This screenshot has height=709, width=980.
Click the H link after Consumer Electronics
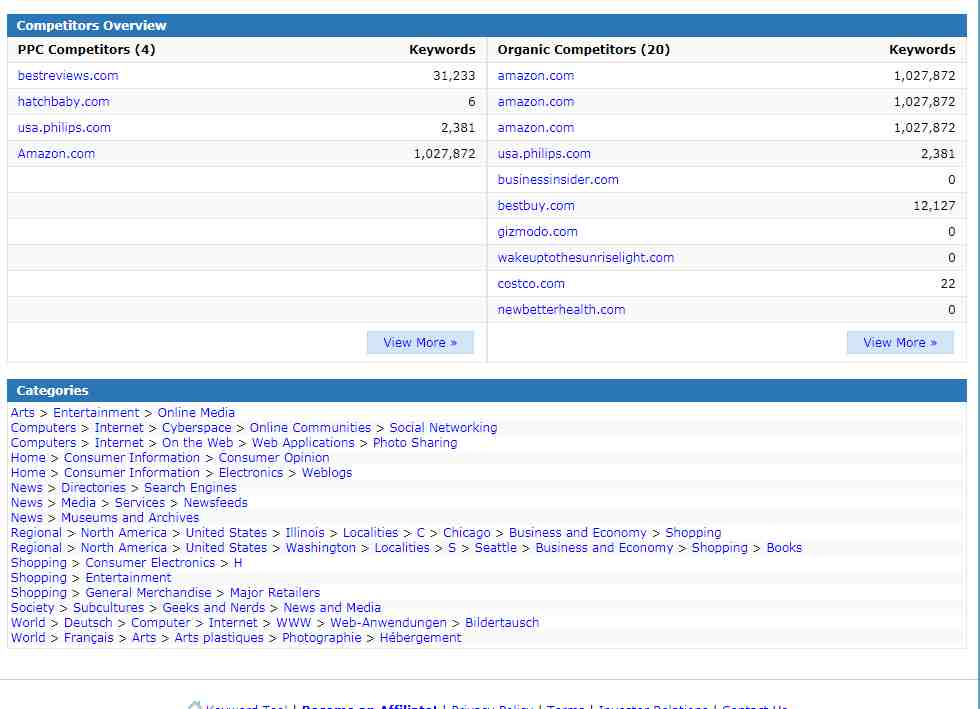click(238, 563)
